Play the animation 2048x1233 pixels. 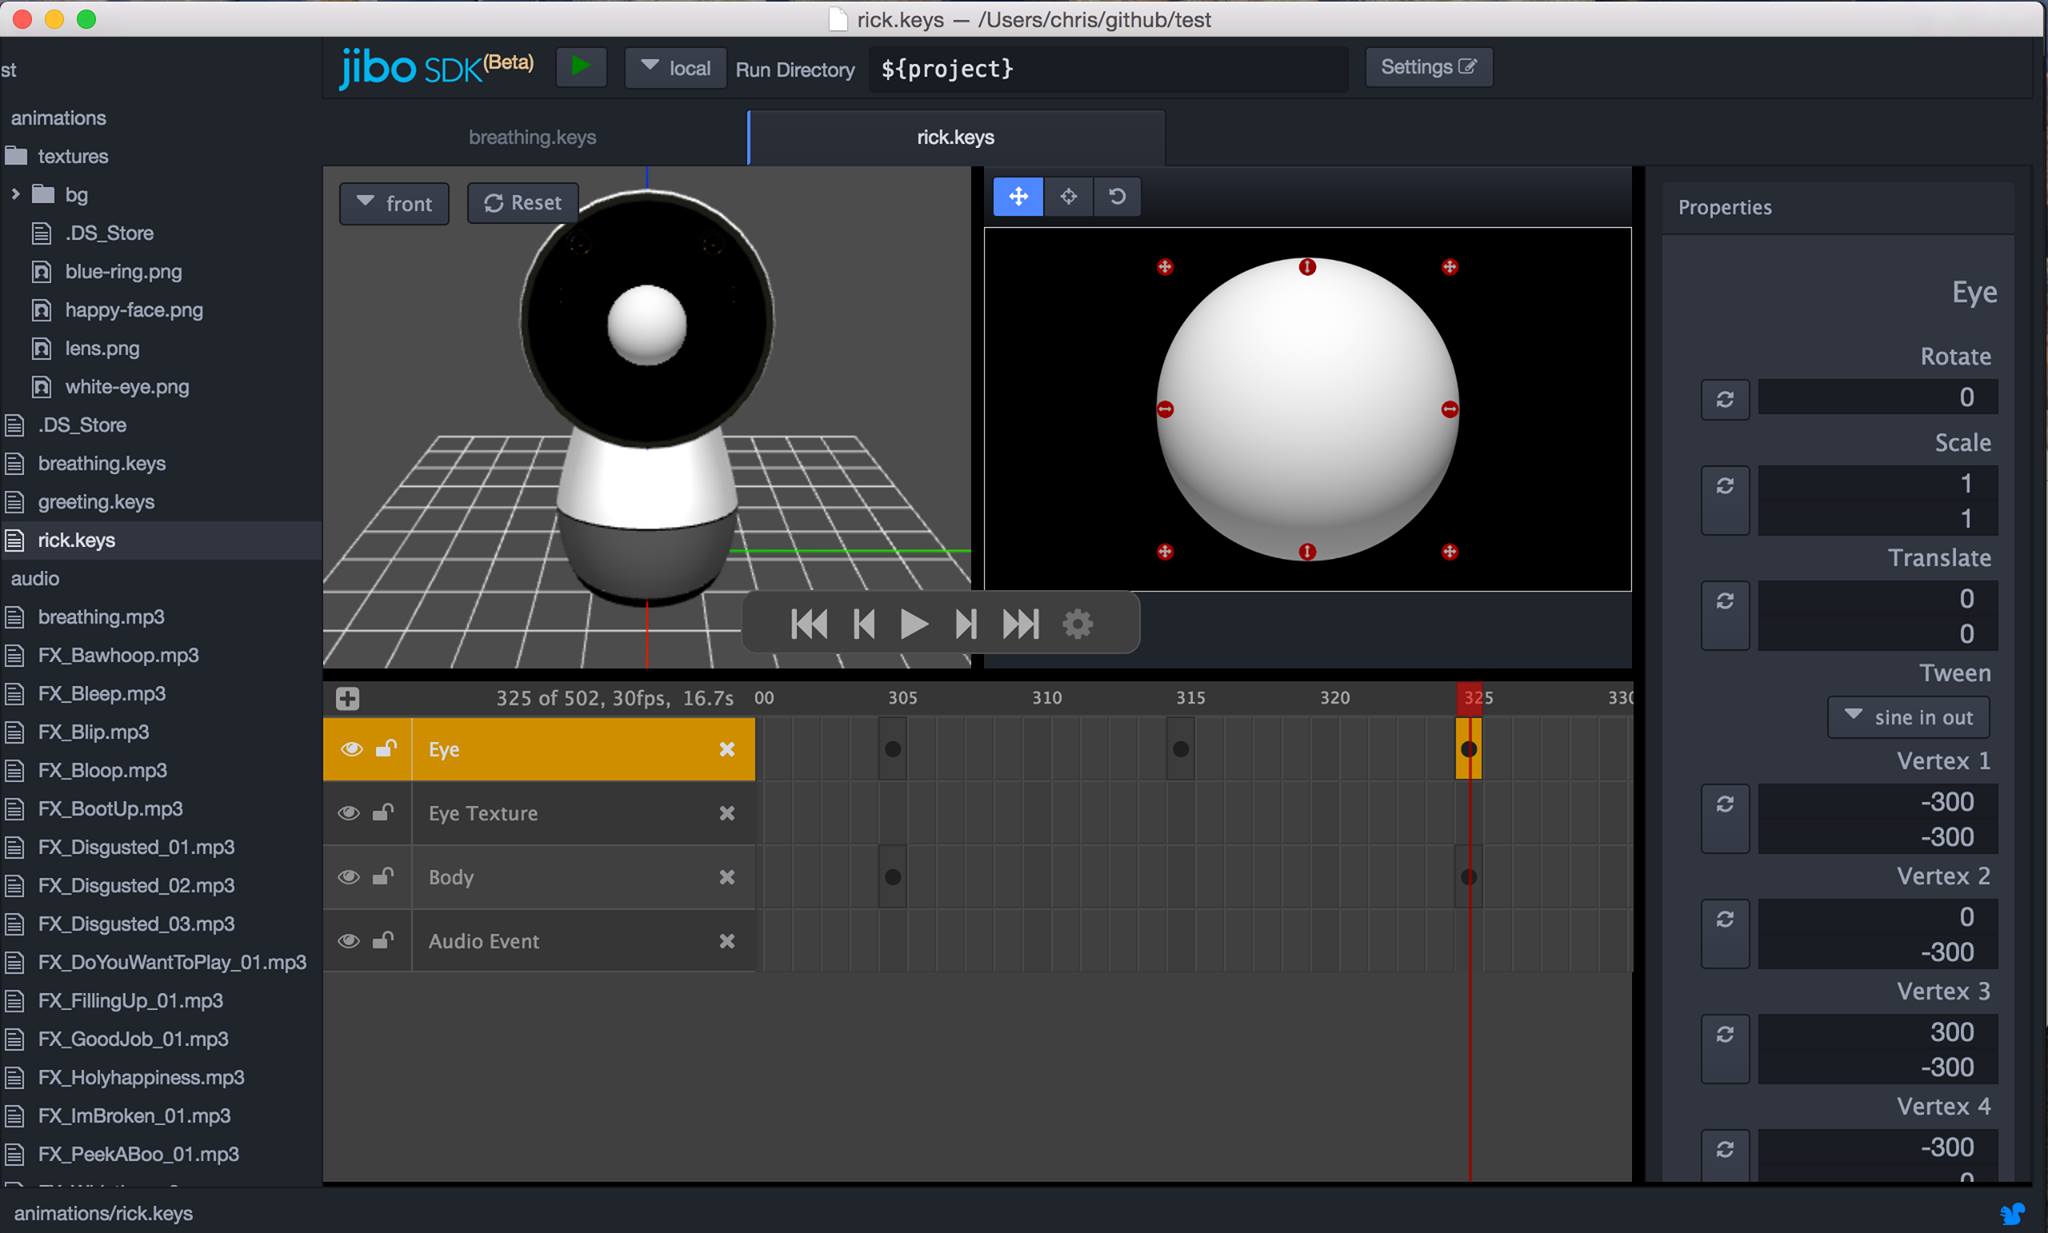(x=913, y=624)
